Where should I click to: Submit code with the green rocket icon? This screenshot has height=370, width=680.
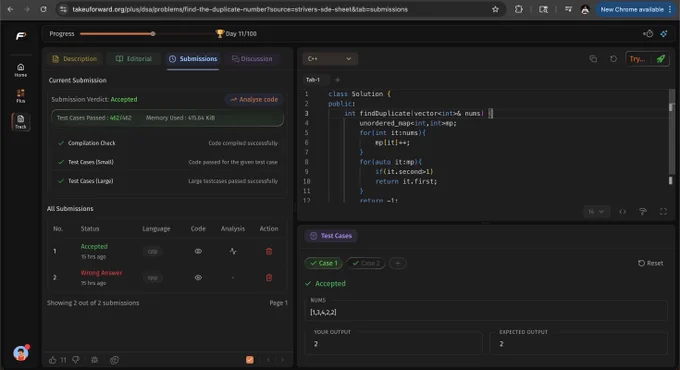pos(660,59)
